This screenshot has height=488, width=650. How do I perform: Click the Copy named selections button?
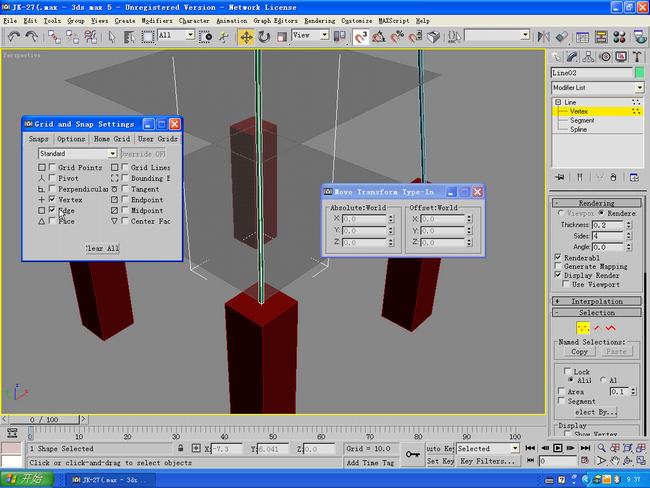(x=579, y=351)
